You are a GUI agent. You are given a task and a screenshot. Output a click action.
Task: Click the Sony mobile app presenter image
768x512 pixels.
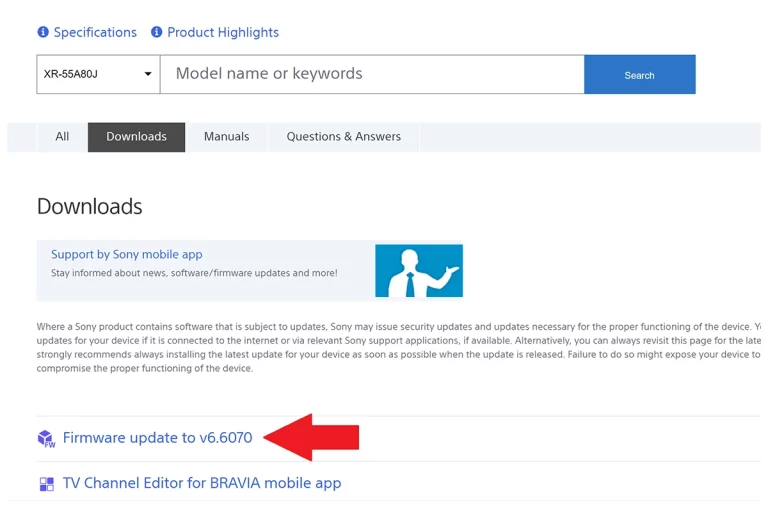(419, 270)
